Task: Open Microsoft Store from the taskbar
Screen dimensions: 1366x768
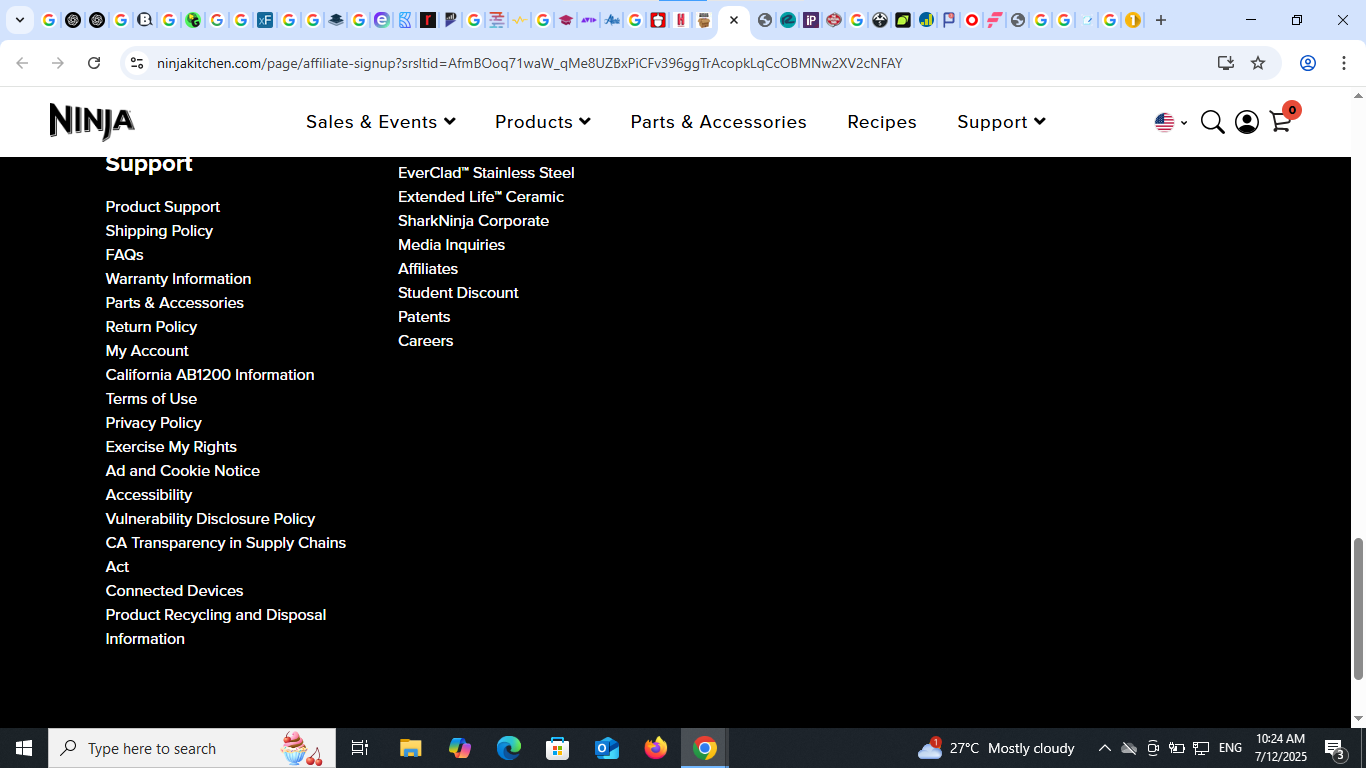Action: coord(558,748)
